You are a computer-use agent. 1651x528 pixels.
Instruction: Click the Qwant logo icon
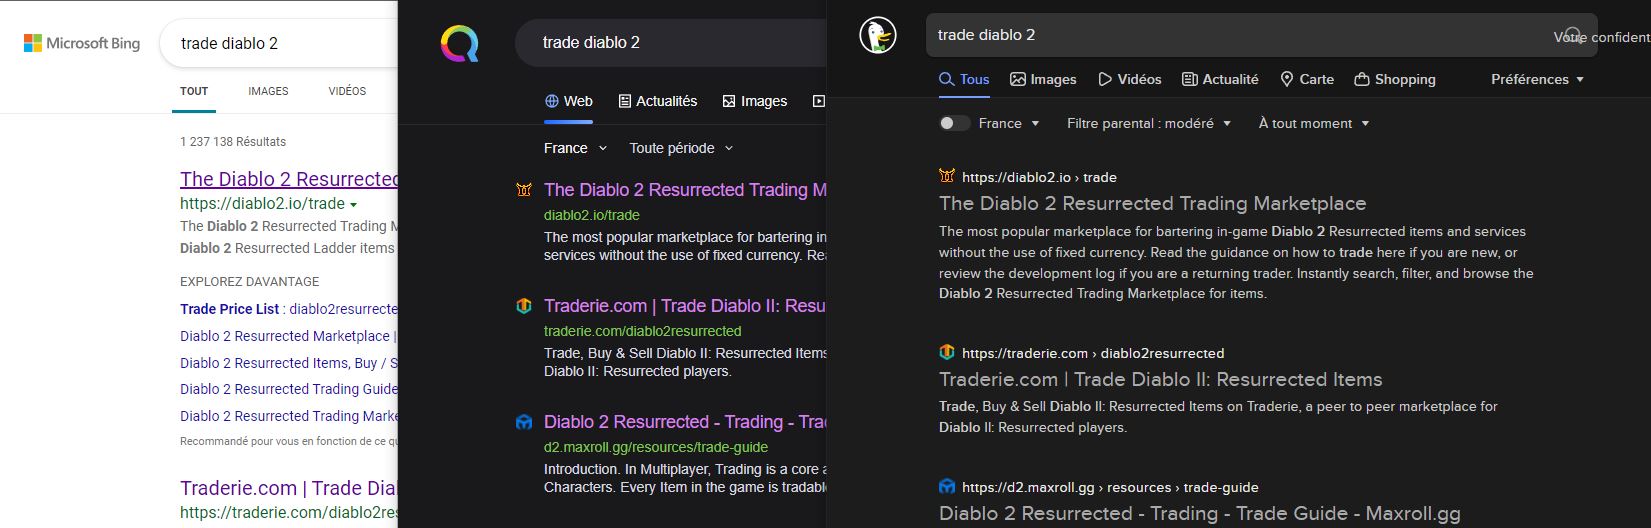tap(459, 44)
